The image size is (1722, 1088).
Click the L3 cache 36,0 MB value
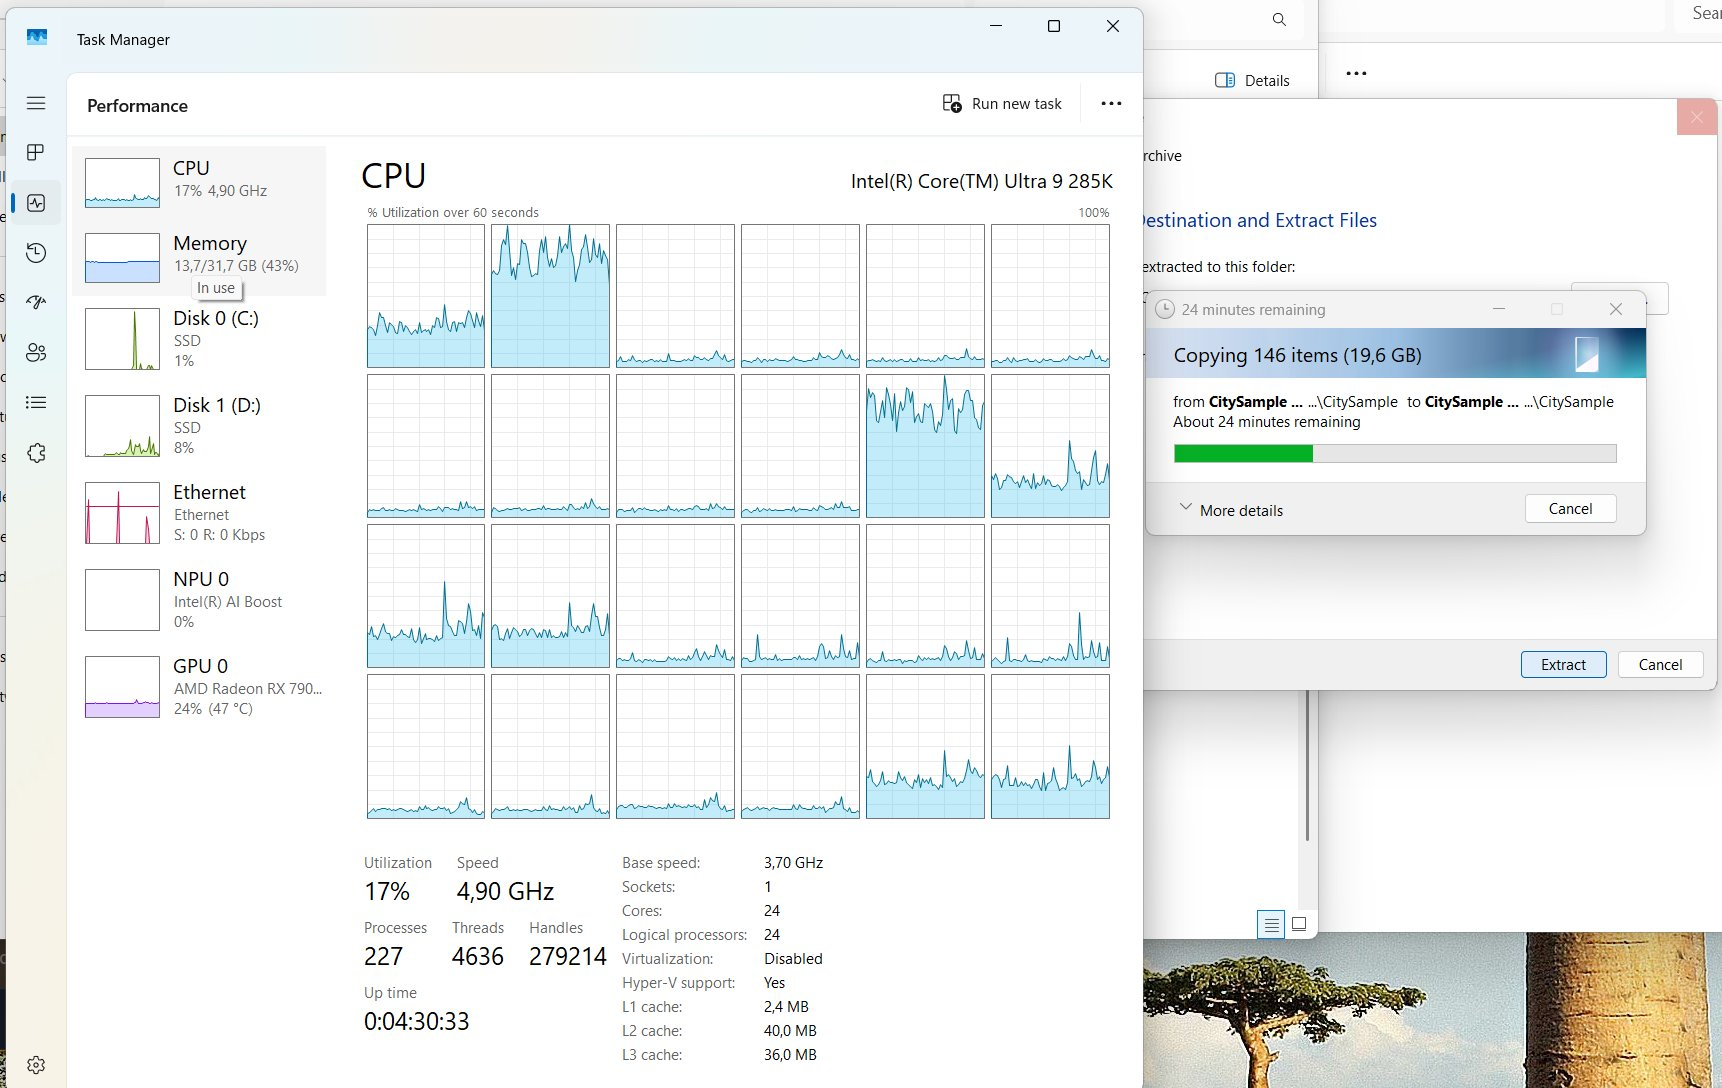[x=790, y=1054]
